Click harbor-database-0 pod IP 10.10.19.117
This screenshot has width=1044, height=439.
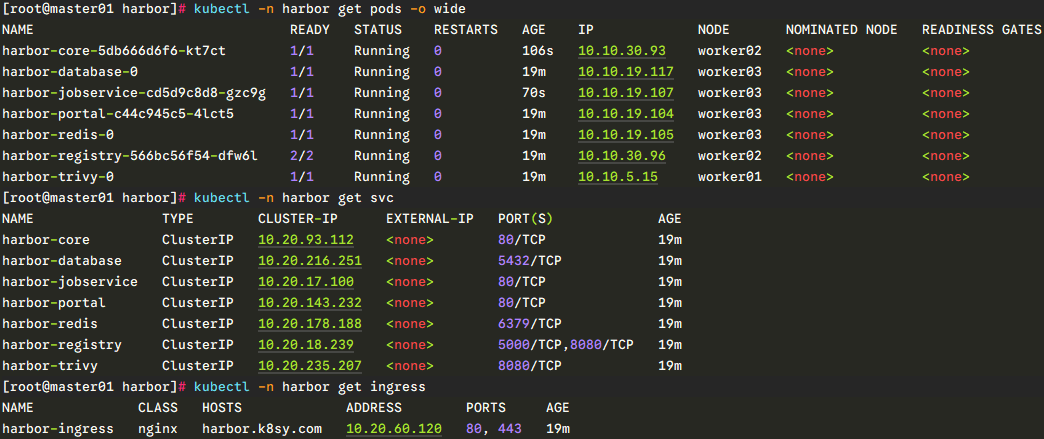[x=625, y=72]
